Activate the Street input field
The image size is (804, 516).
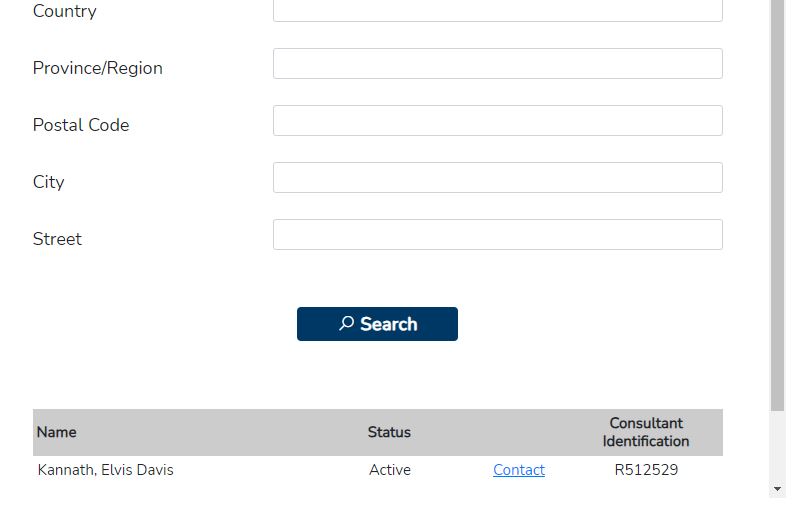click(x=497, y=235)
